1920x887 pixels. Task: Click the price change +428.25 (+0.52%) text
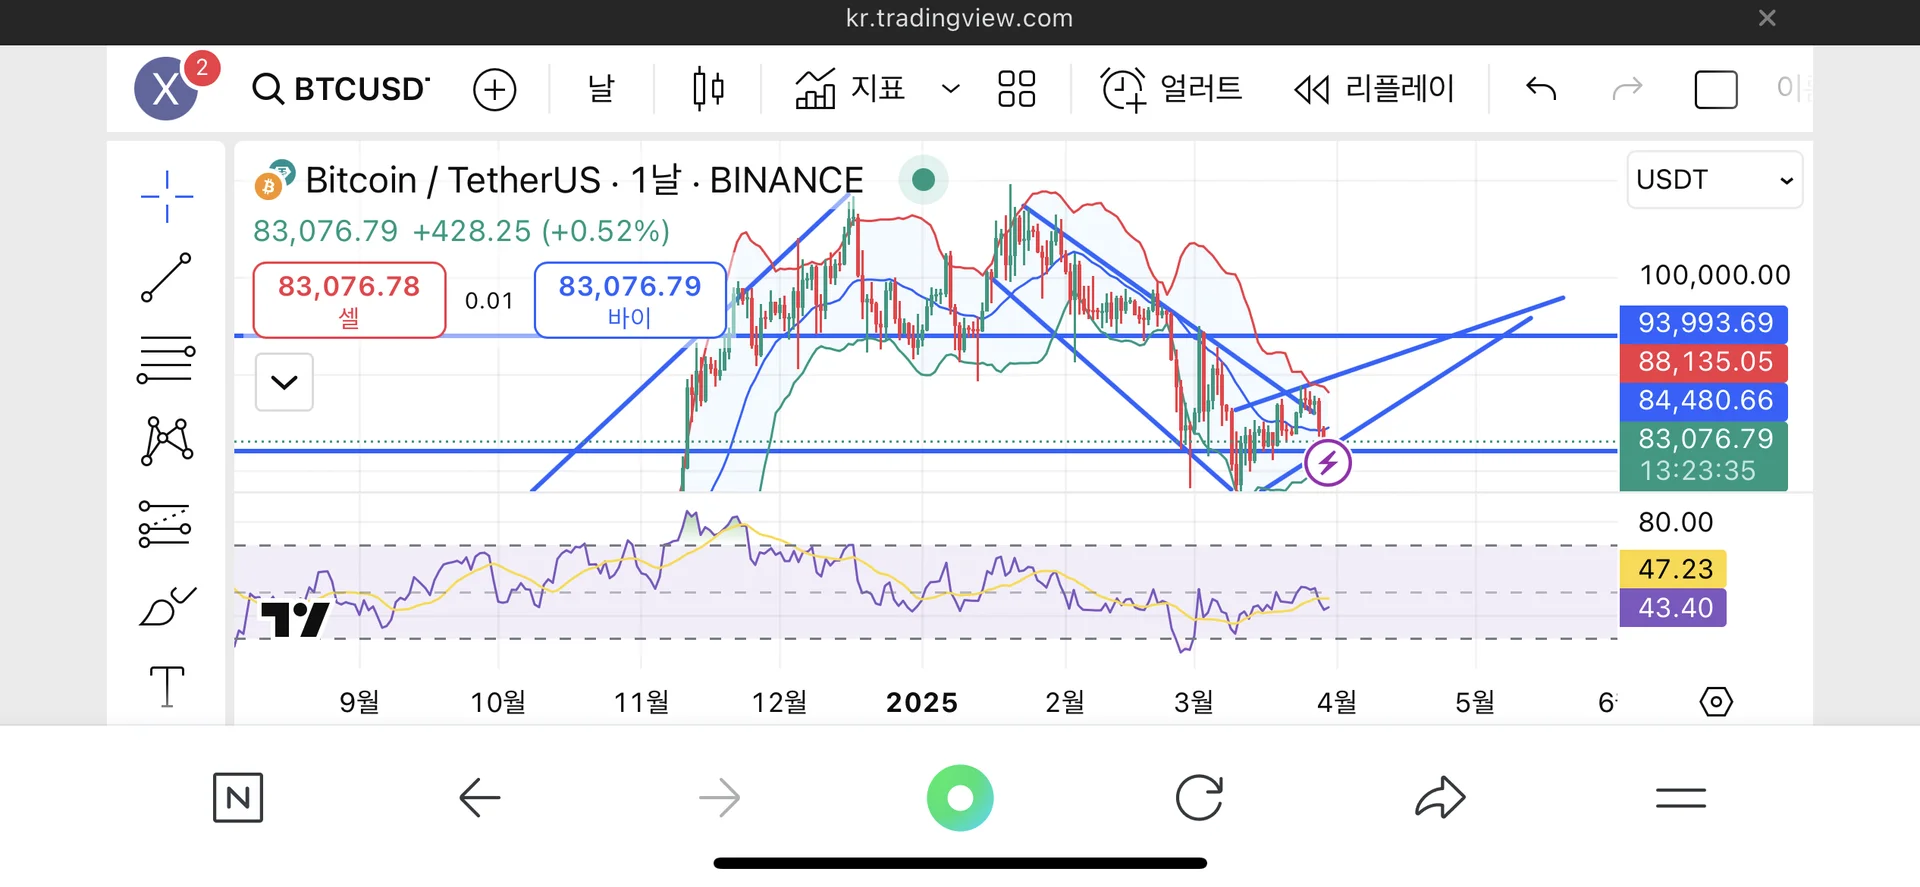pyautogui.click(x=541, y=231)
